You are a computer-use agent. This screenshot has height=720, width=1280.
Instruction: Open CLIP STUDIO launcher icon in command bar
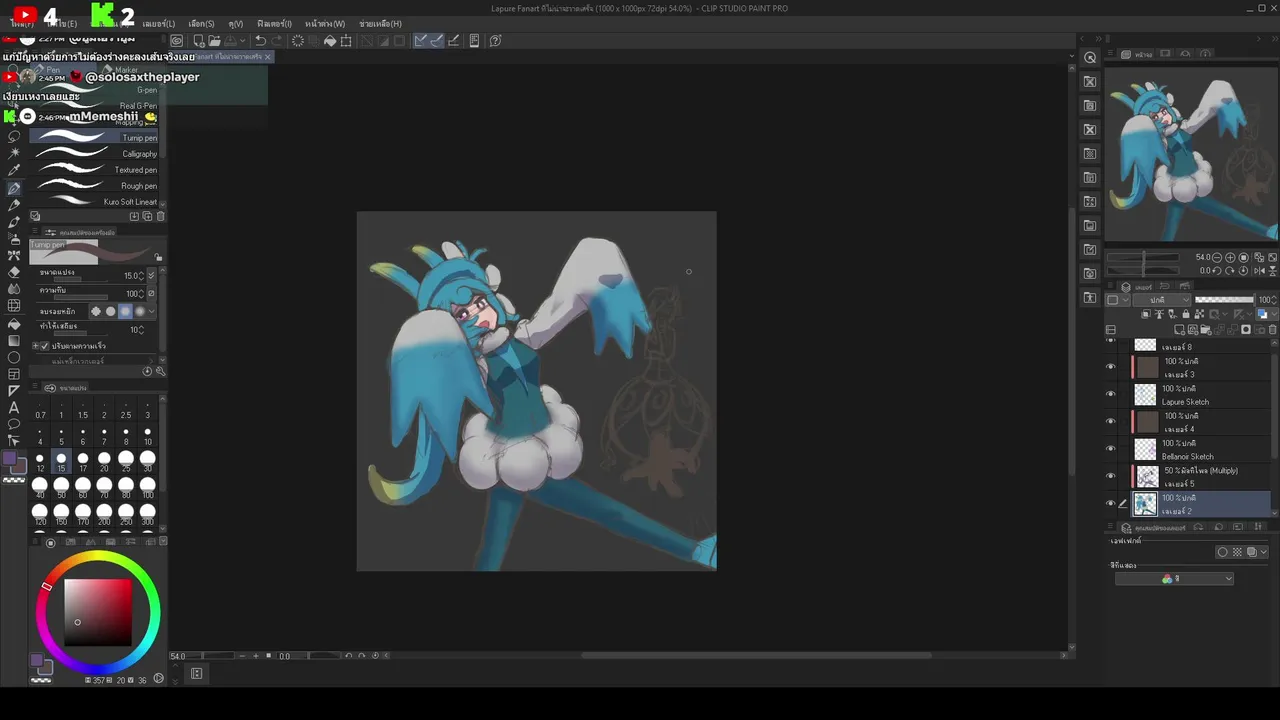(x=177, y=41)
